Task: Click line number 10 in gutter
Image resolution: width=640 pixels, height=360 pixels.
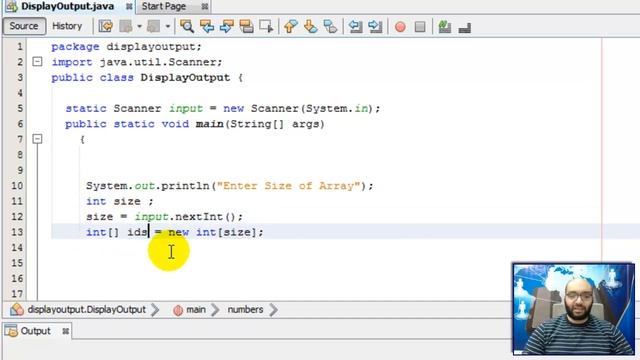Action: tap(17, 186)
